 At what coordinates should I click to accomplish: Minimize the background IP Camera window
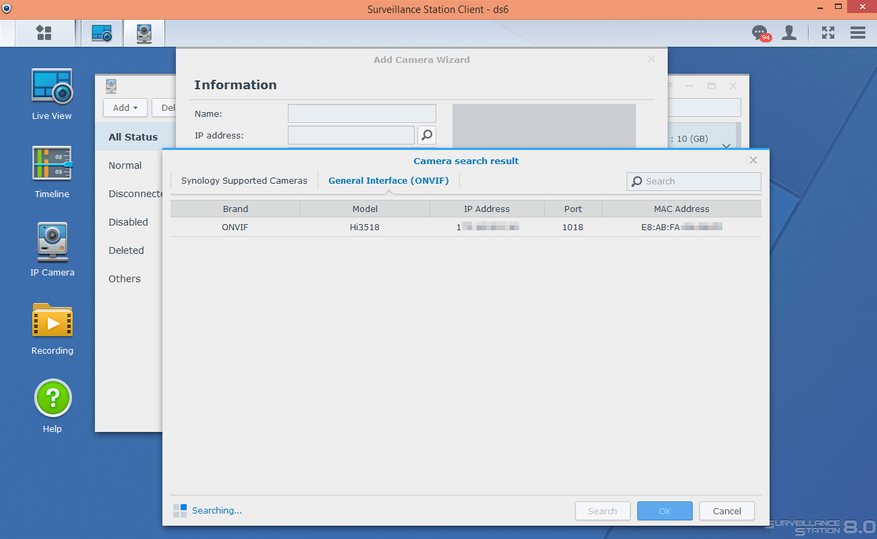690,86
